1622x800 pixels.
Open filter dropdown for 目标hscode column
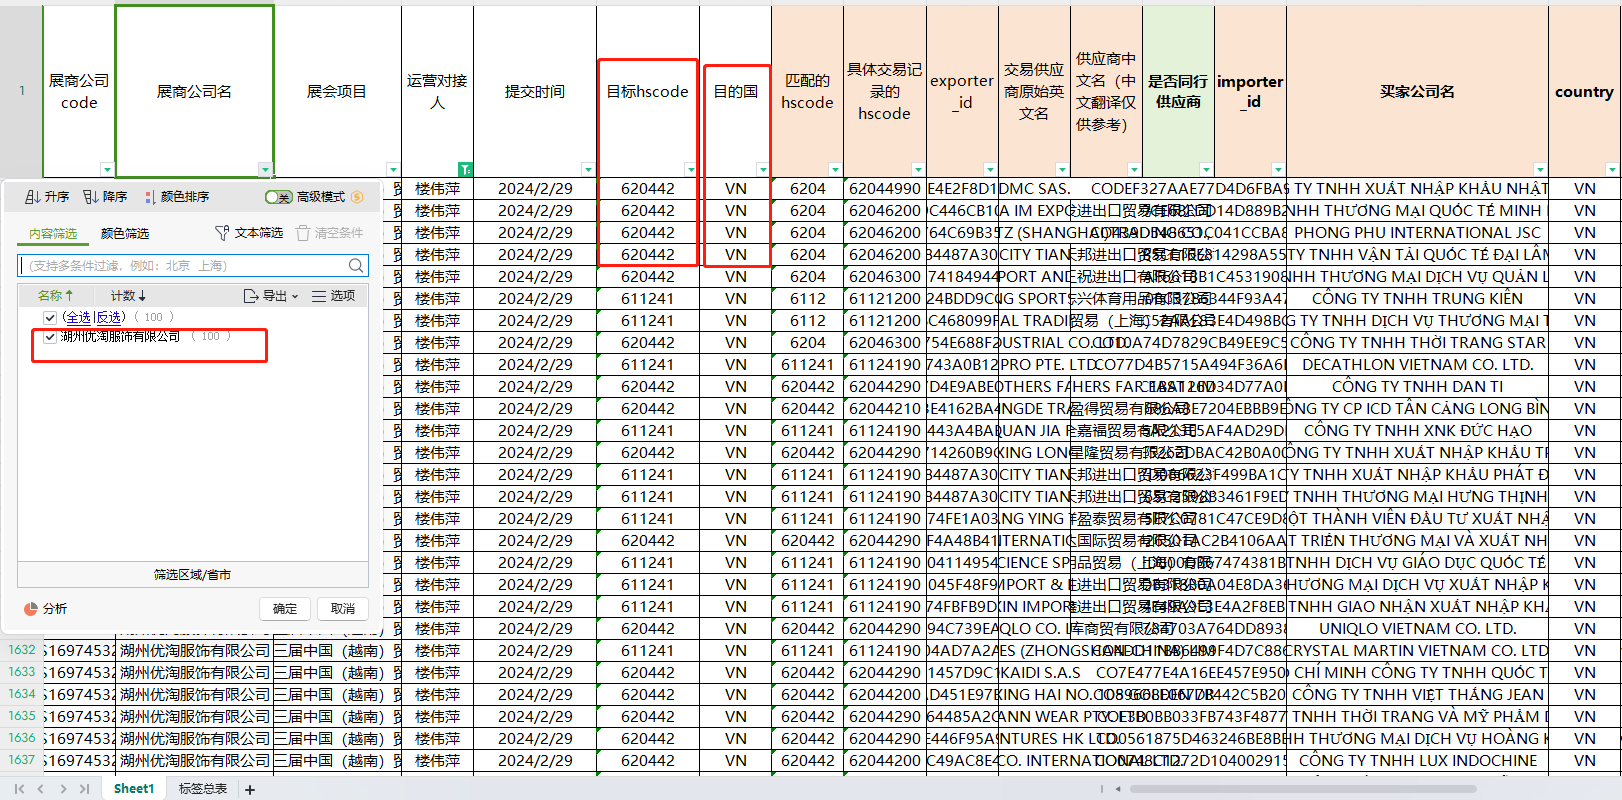[x=690, y=169]
